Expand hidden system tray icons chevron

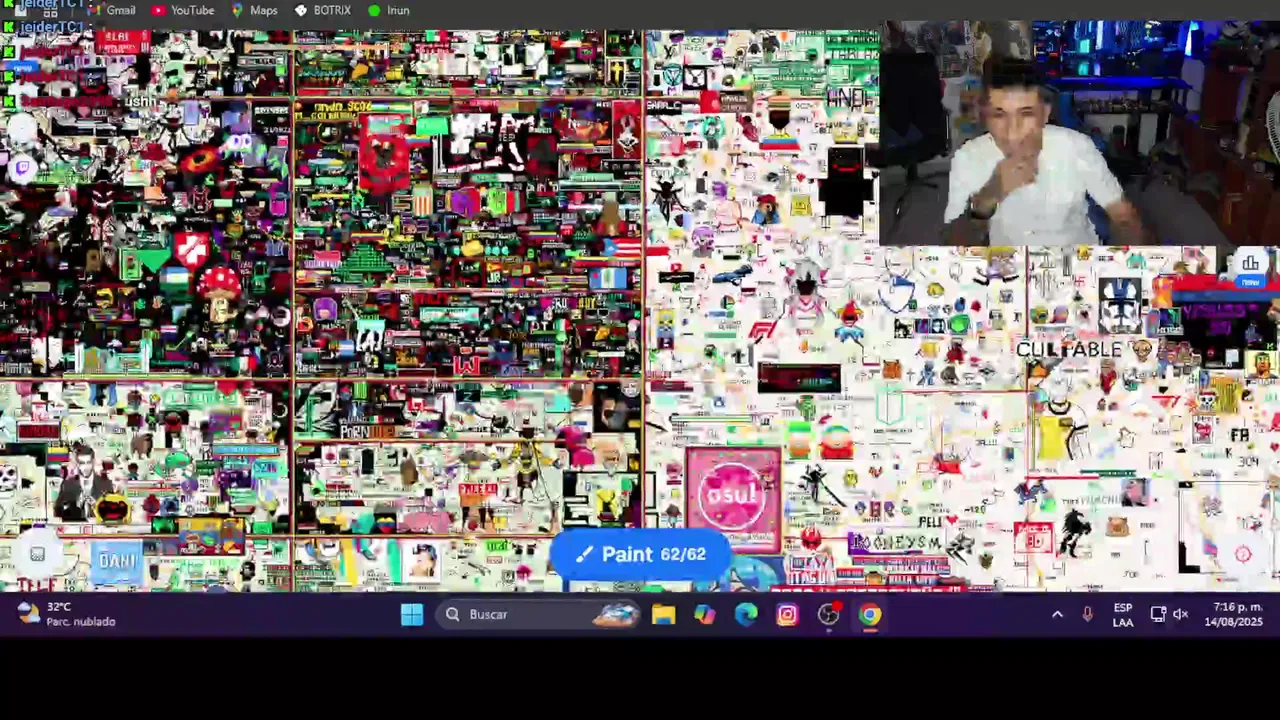point(1057,614)
